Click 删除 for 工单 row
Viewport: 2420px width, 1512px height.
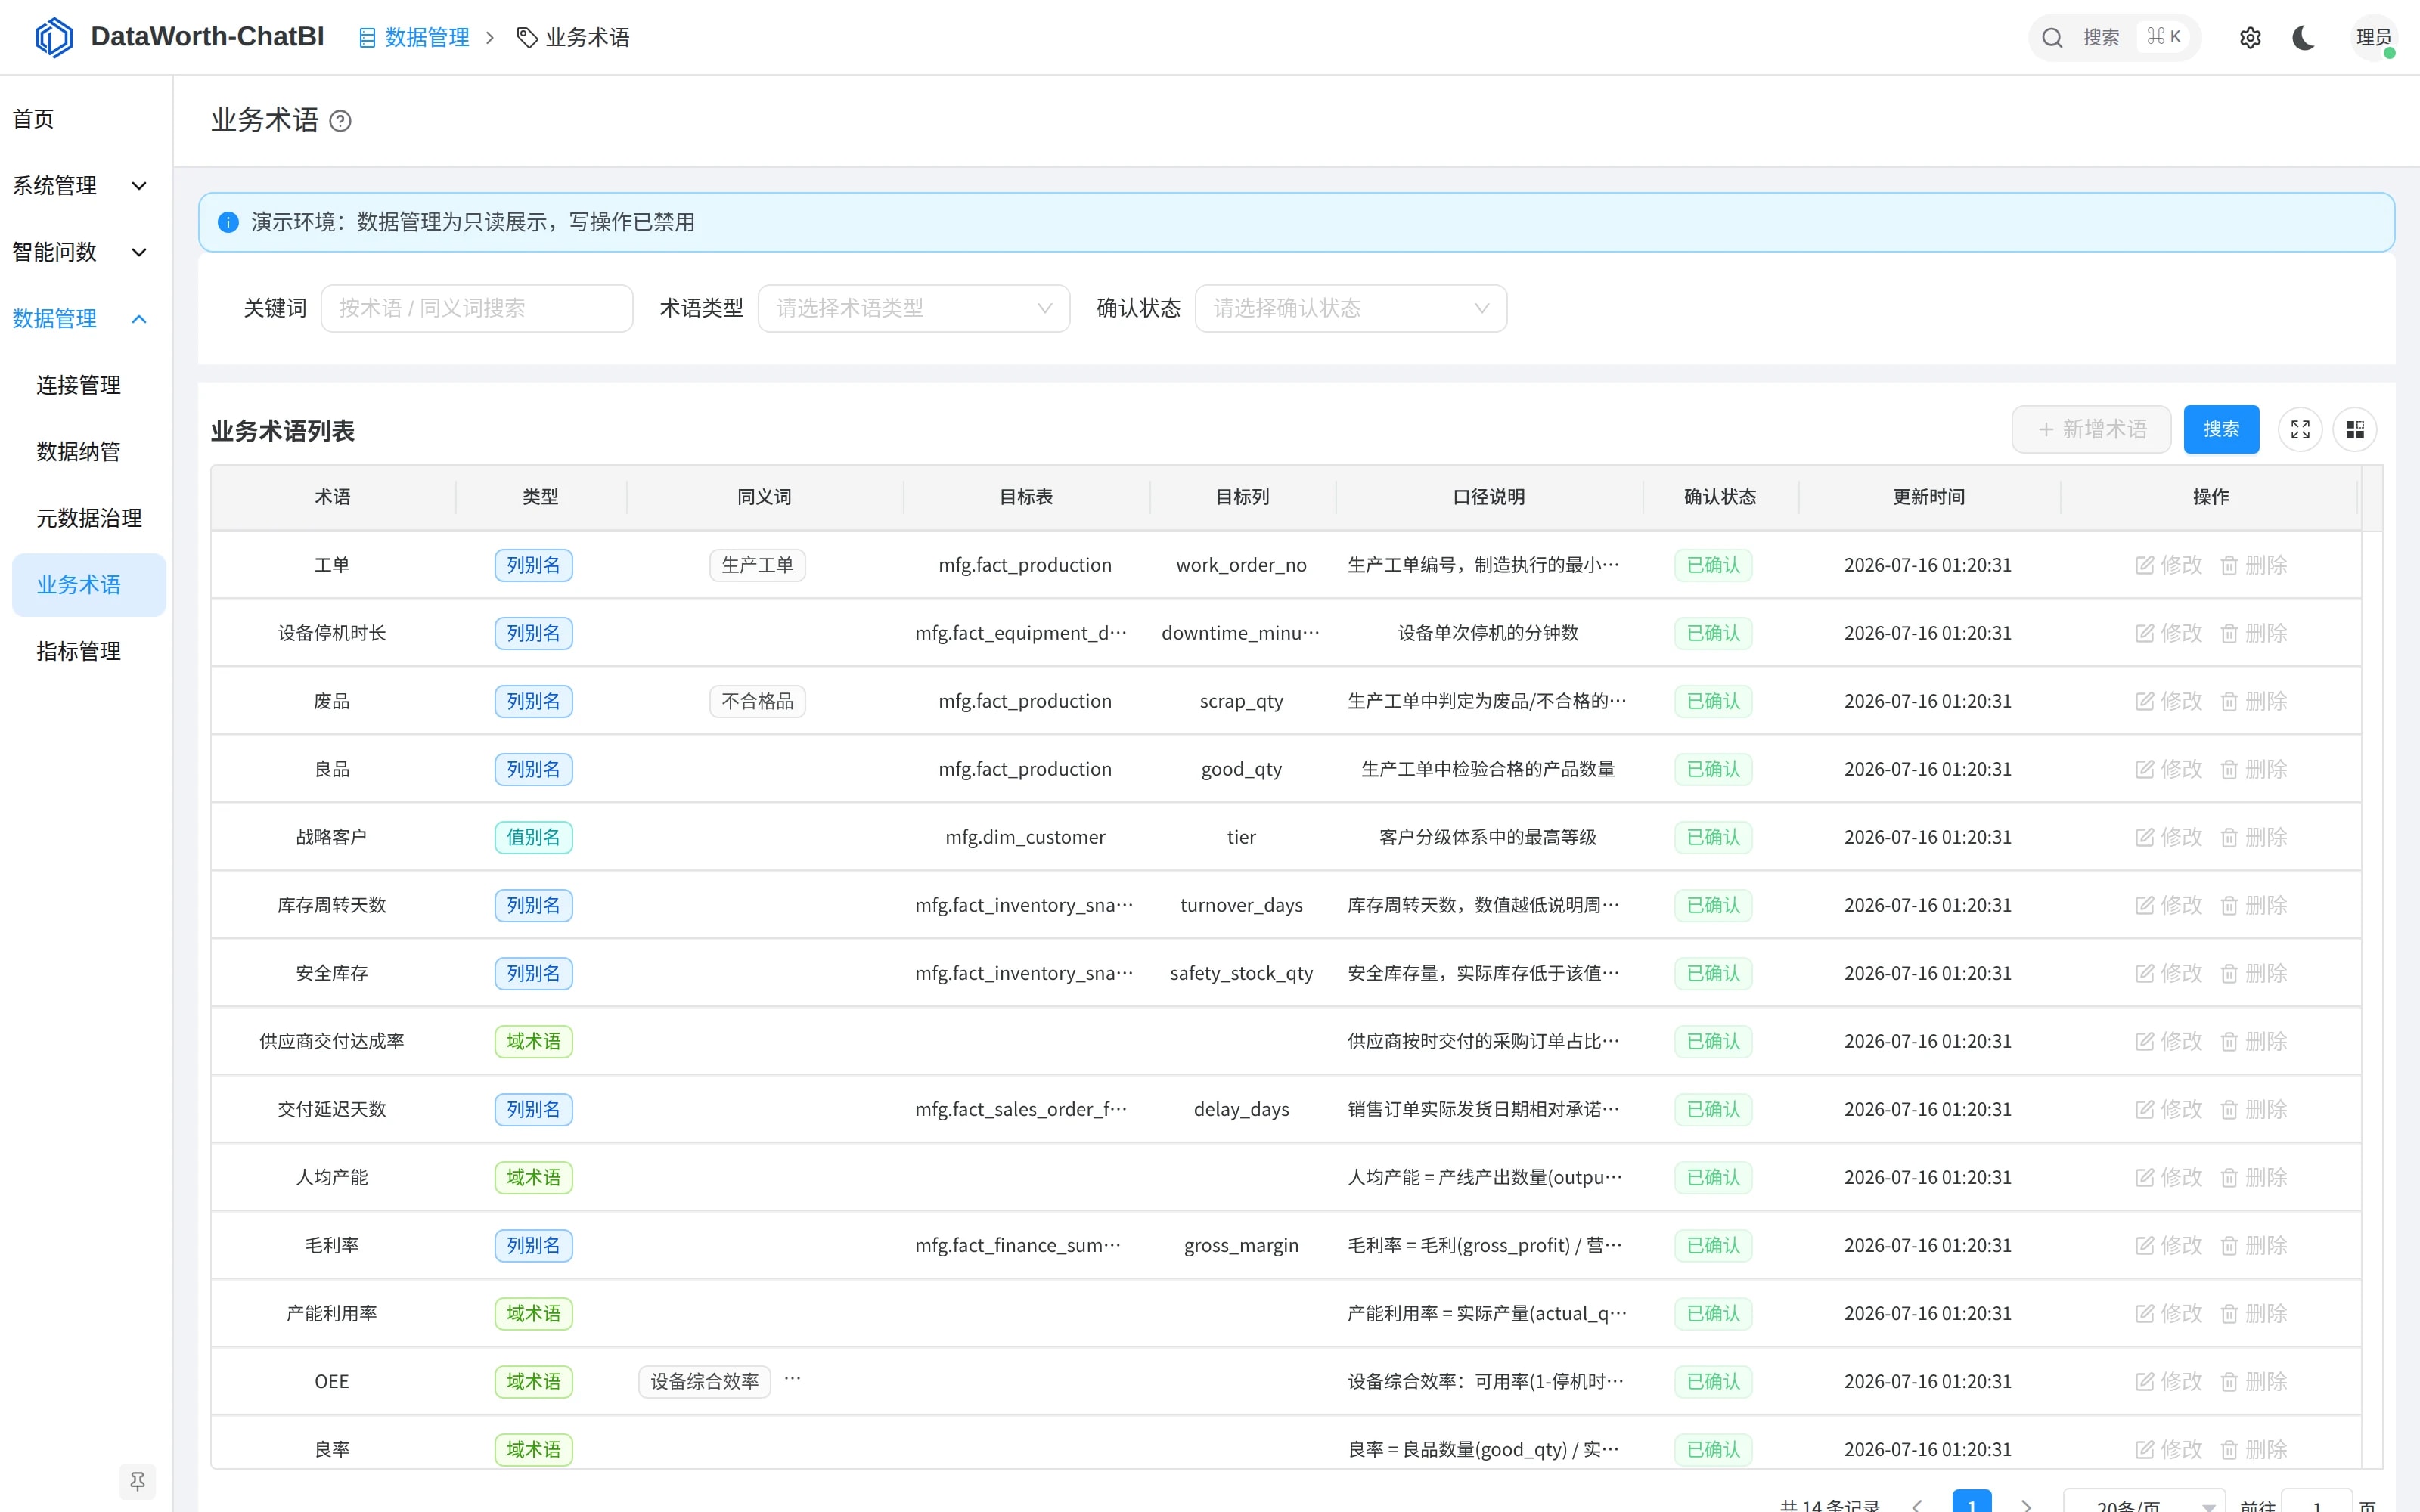[x=2254, y=565]
